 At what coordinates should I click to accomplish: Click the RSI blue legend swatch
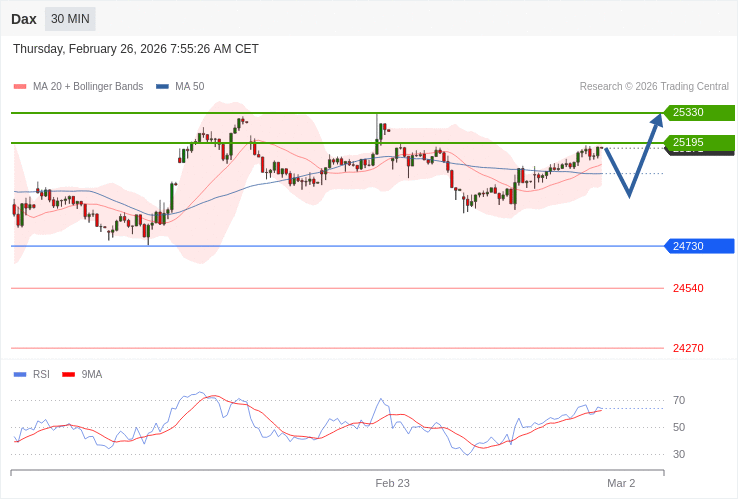(x=20, y=375)
